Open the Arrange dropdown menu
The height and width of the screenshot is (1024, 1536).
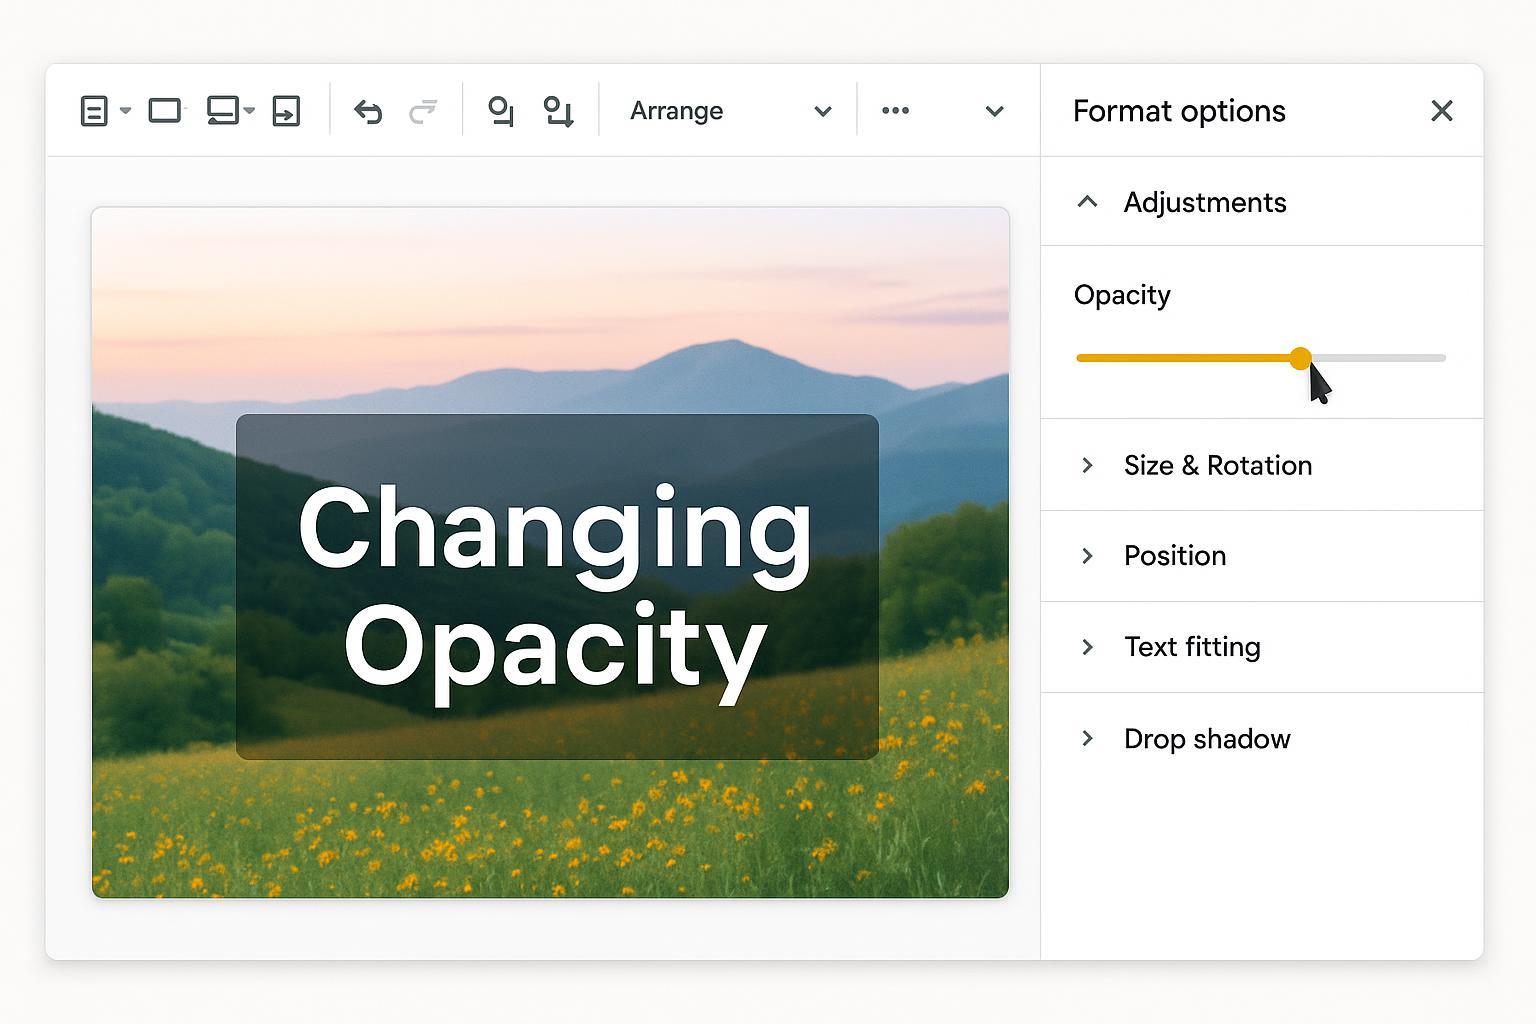[730, 111]
